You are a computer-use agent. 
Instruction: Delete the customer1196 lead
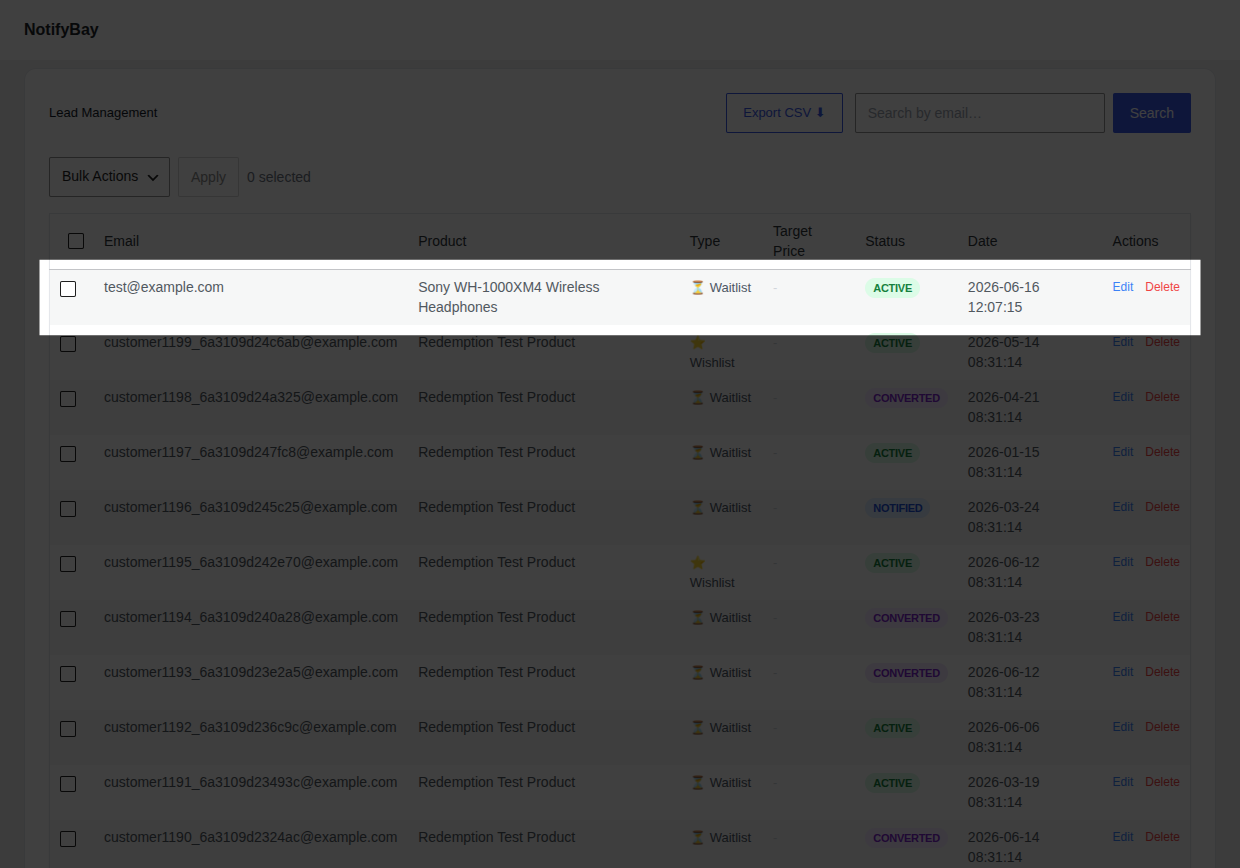click(x=1162, y=507)
